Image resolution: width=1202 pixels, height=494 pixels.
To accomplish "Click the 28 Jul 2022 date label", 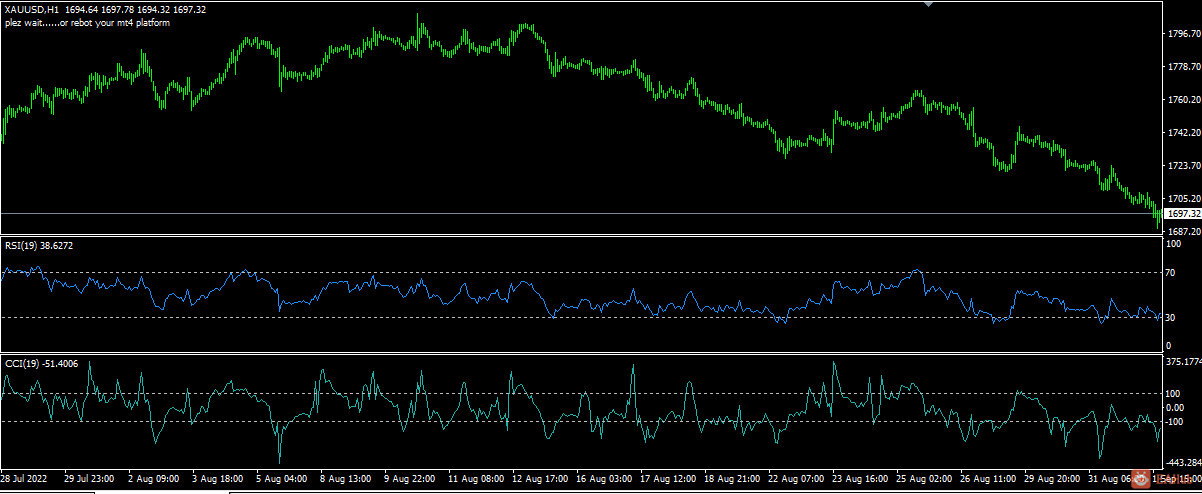I will pos(24,480).
